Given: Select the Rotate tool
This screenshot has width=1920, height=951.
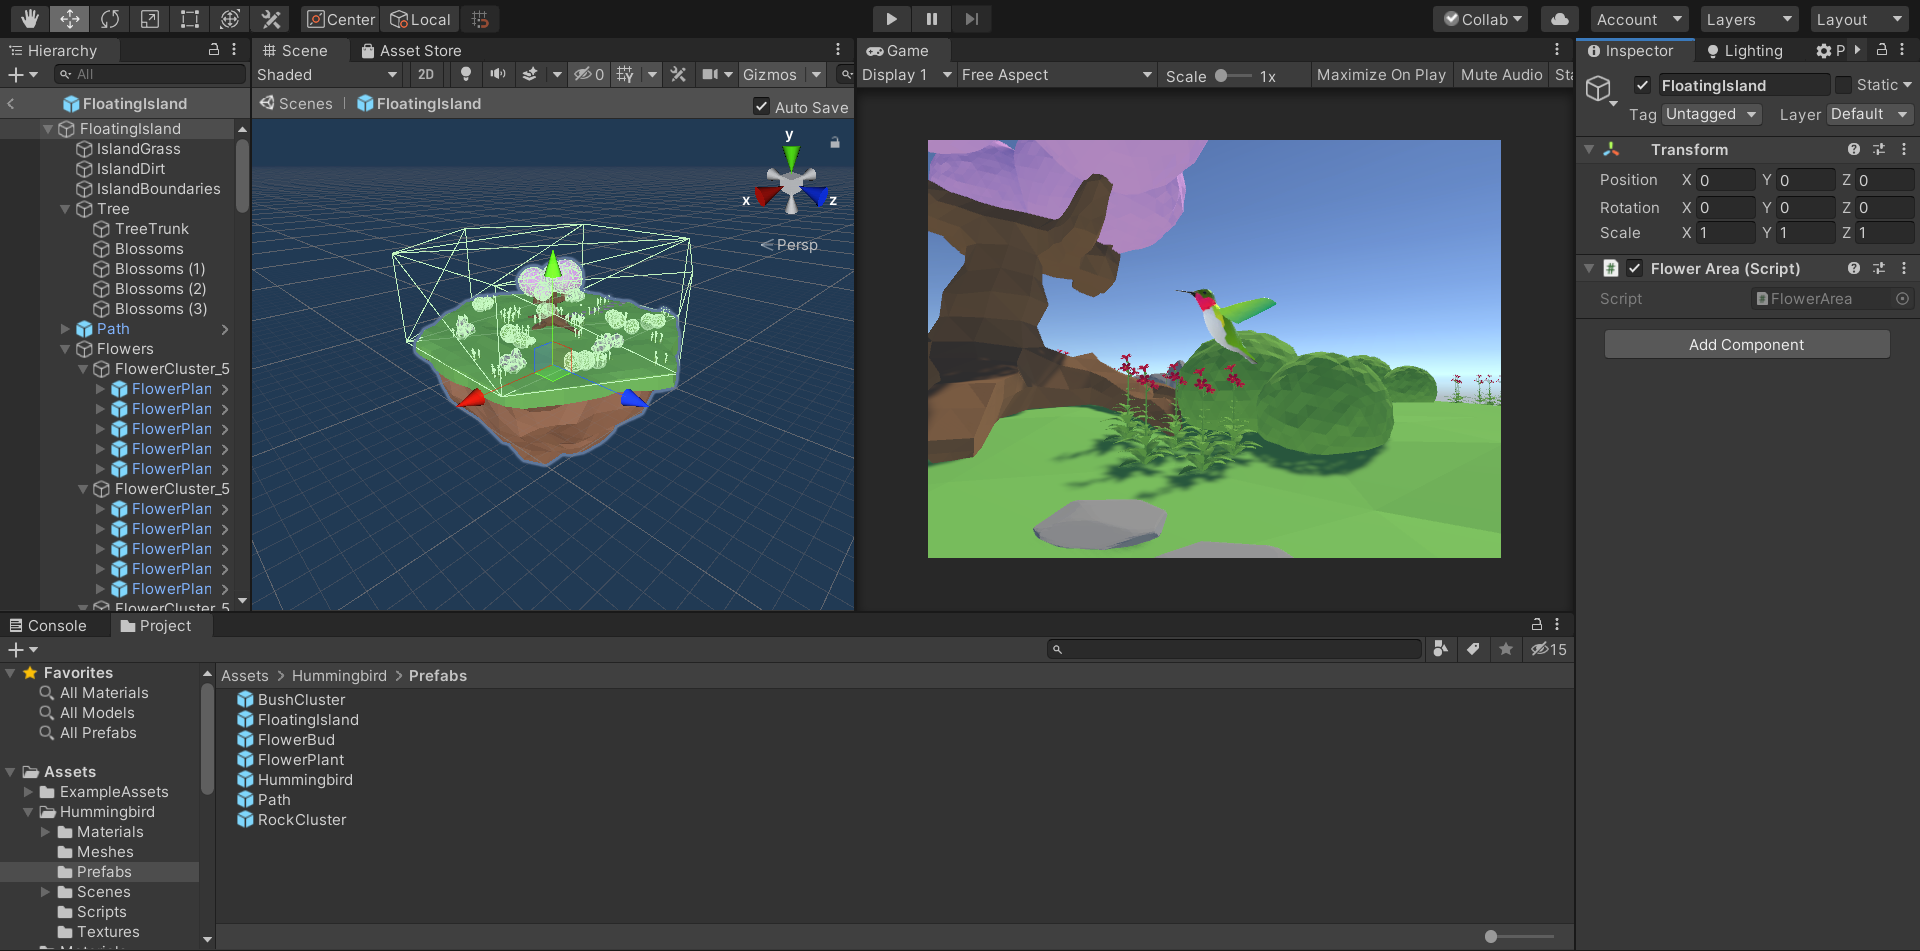Looking at the screenshot, I should click(x=110, y=19).
